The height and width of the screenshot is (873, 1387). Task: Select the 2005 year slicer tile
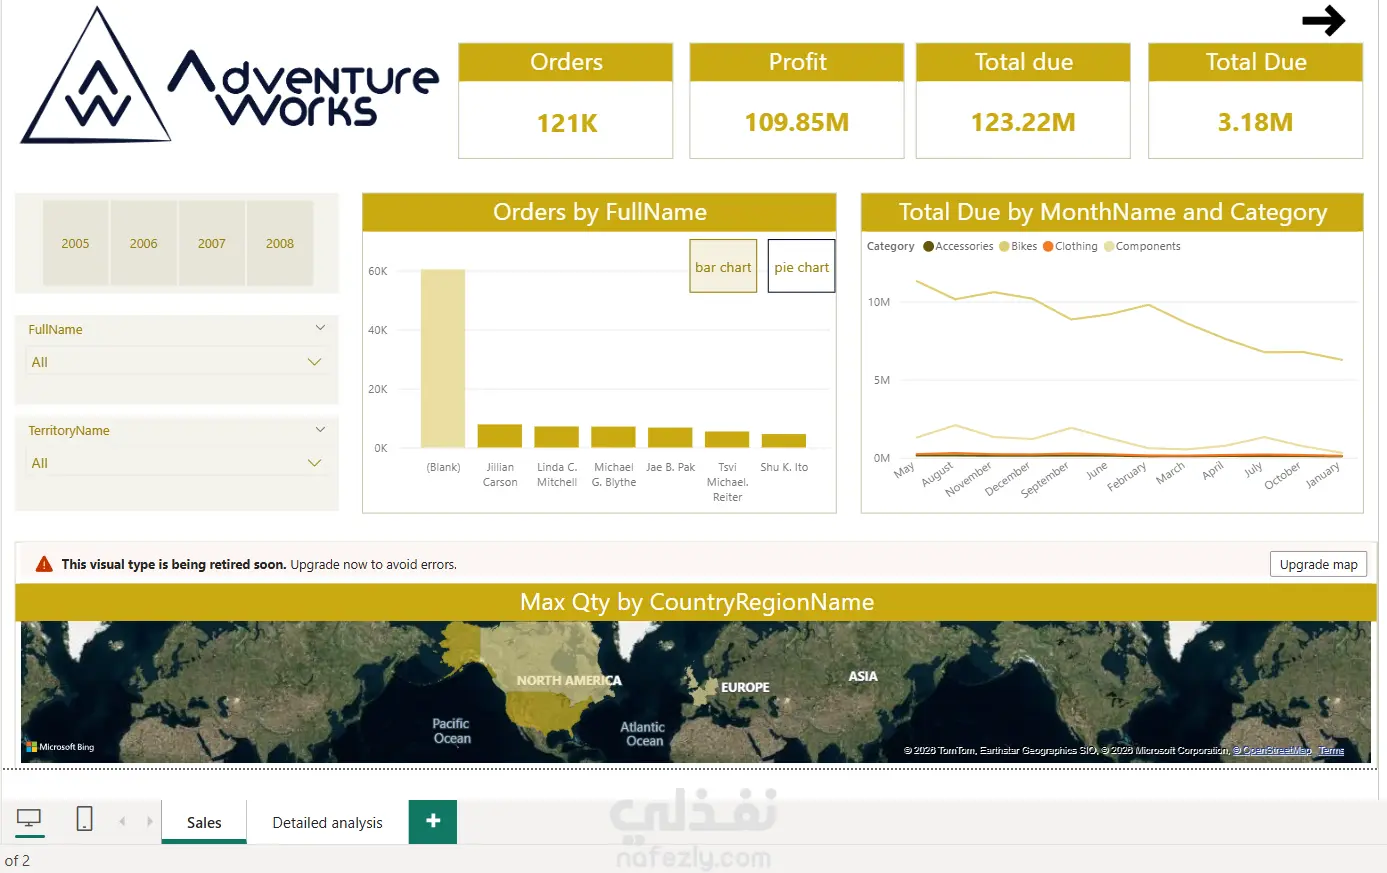pyautogui.click(x=76, y=243)
